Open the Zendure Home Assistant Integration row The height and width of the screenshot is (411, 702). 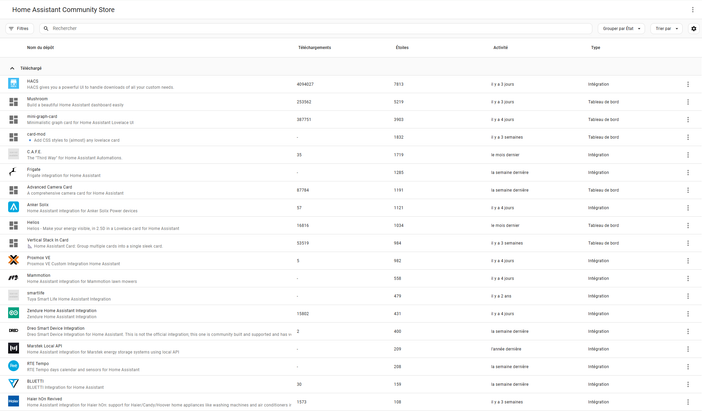click(x=351, y=313)
